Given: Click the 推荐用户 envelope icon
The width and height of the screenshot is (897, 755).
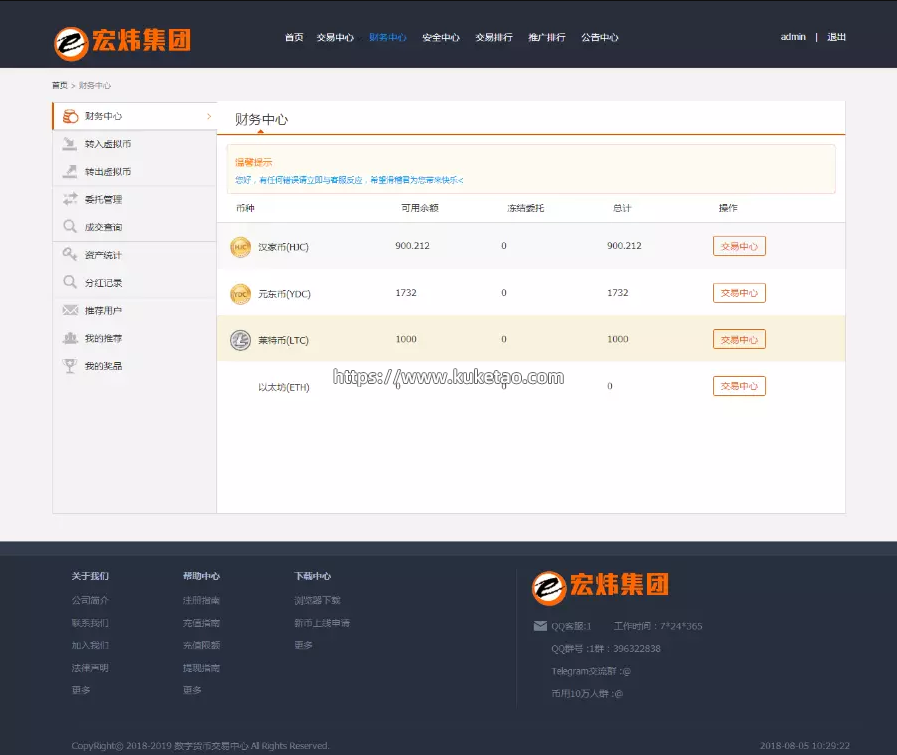Looking at the screenshot, I should coord(70,310).
